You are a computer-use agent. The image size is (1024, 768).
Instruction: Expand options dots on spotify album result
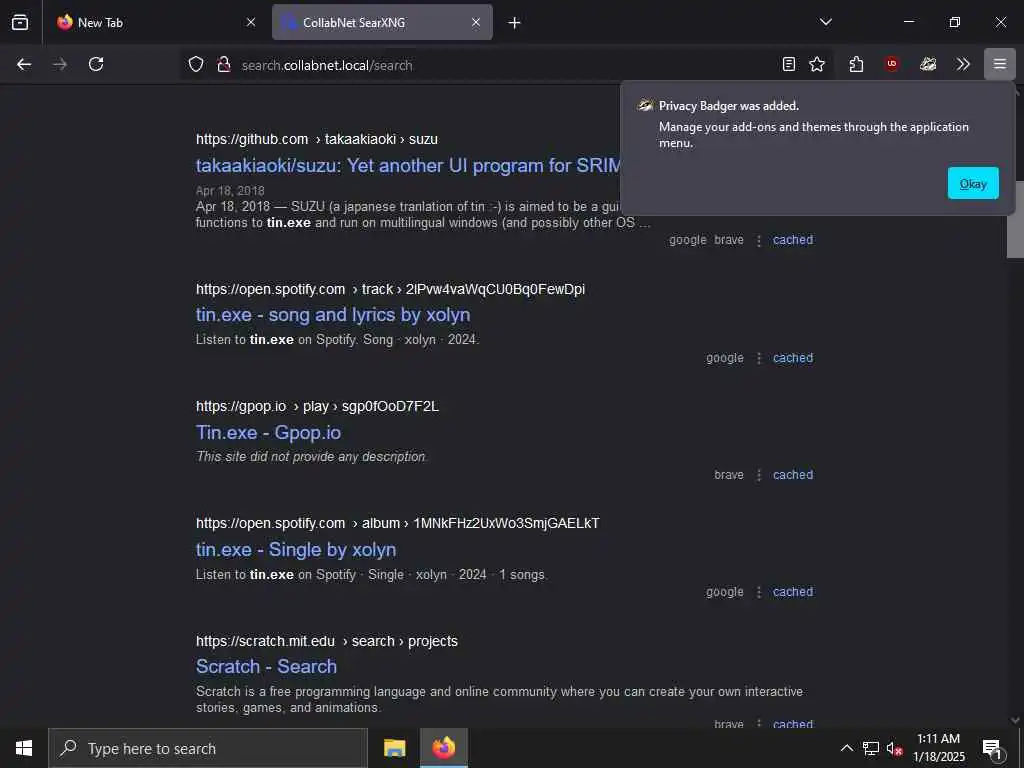pos(759,592)
